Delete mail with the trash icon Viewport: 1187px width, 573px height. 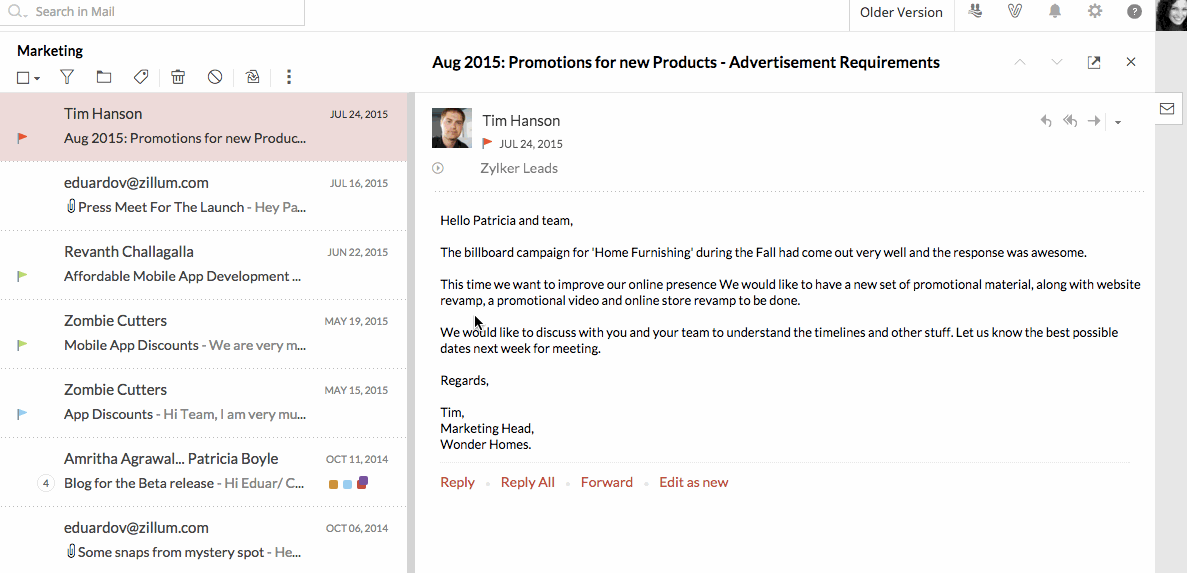click(x=178, y=77)
